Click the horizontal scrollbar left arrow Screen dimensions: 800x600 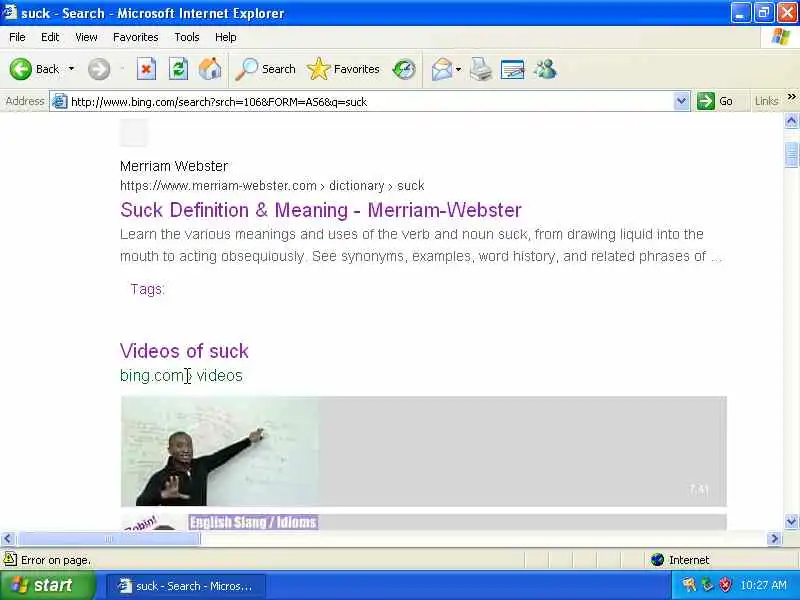(x=8, y=538)
